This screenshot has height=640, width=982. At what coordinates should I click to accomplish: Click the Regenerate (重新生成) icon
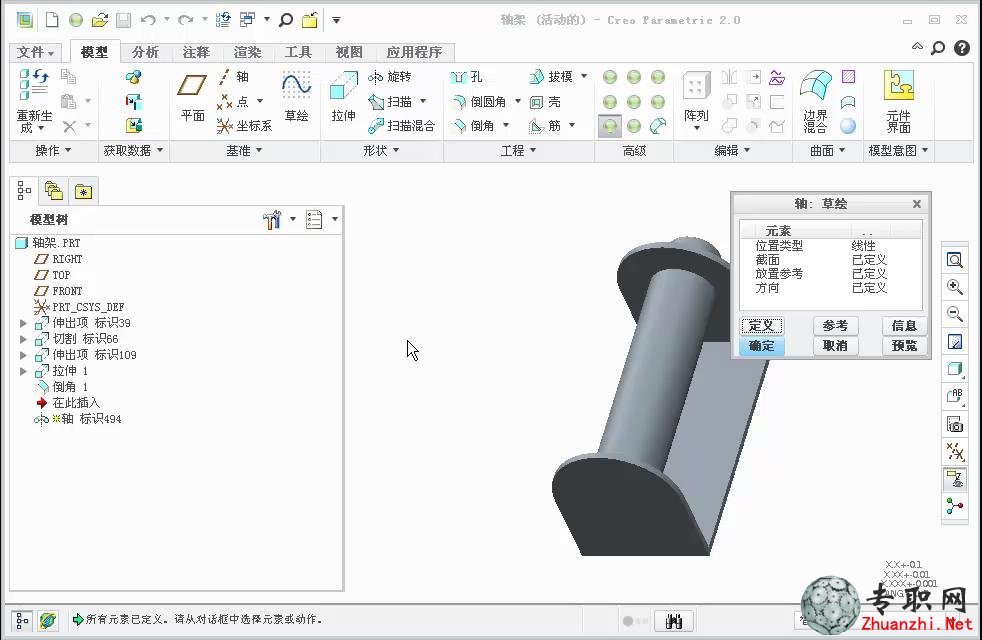tap(34, 85)
